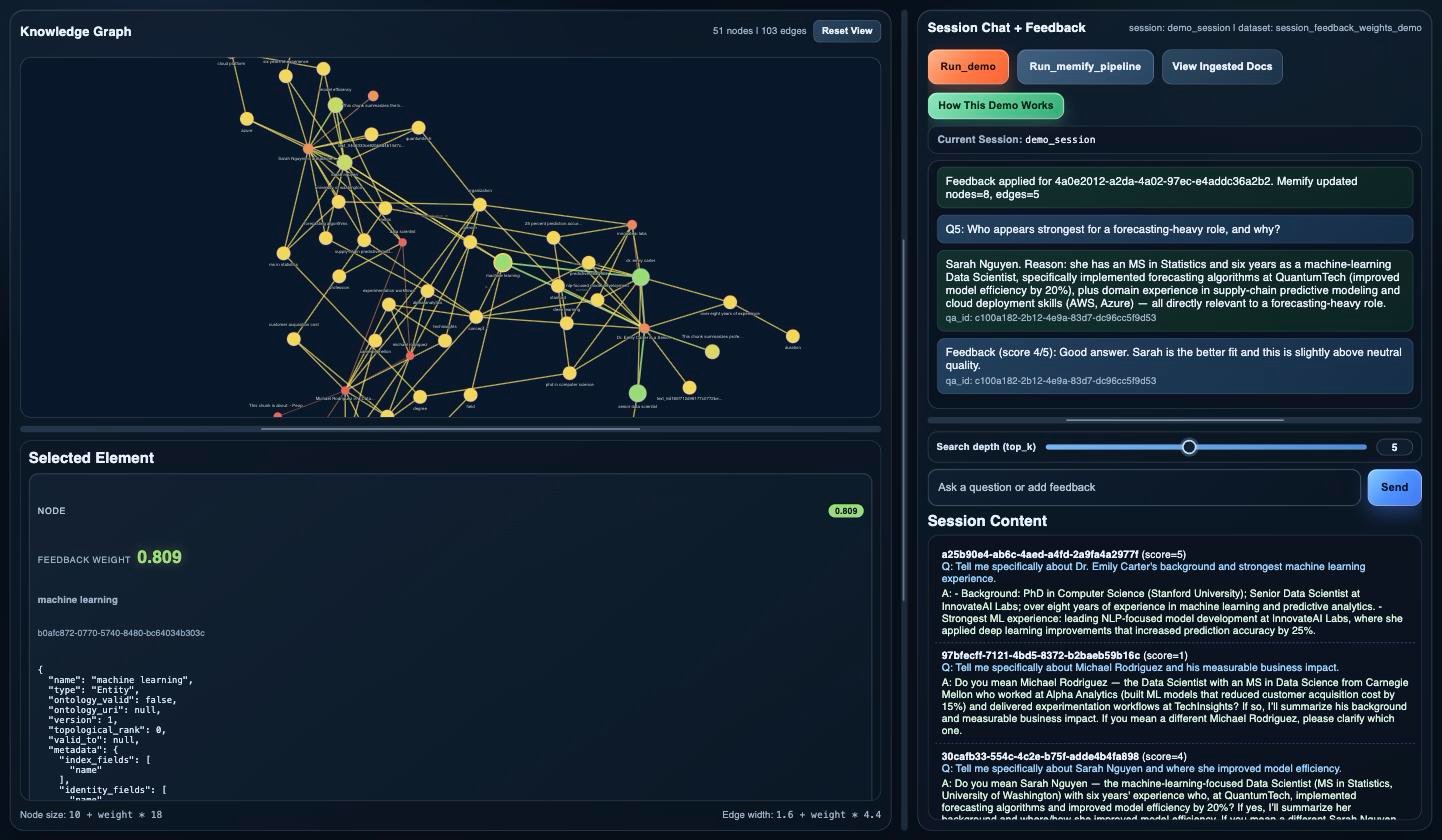Screen dimensions: 1442x840
Task: Select the 25 percent prediction accuracy node
Action: coord(553,237)
